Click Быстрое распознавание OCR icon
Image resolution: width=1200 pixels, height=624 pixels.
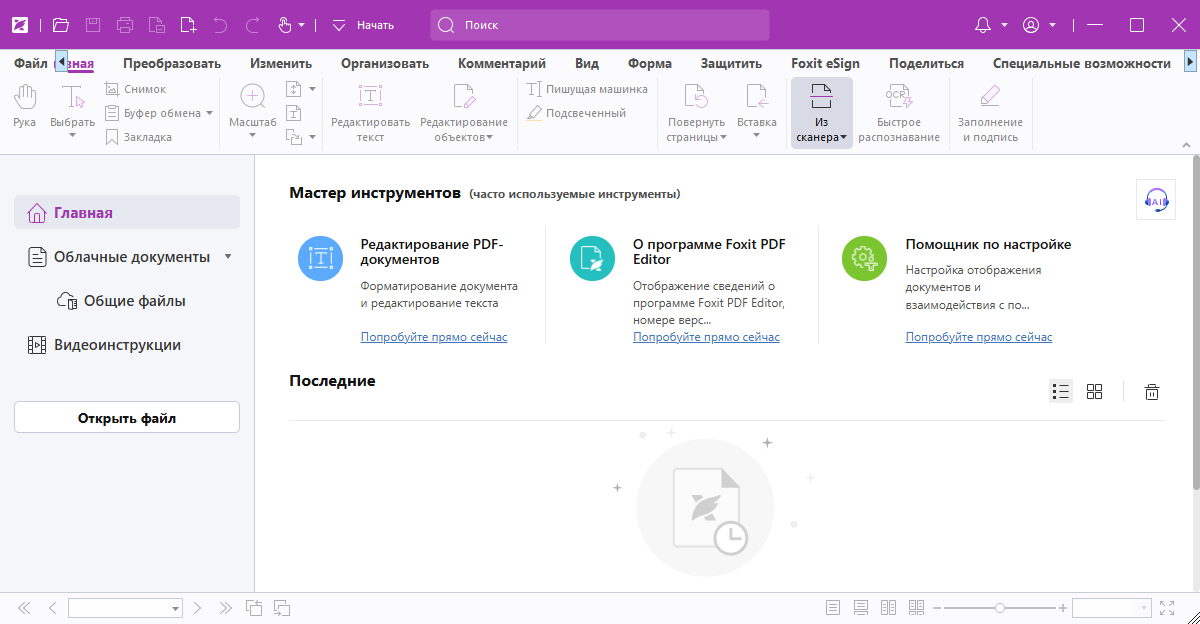coord(898,112)
